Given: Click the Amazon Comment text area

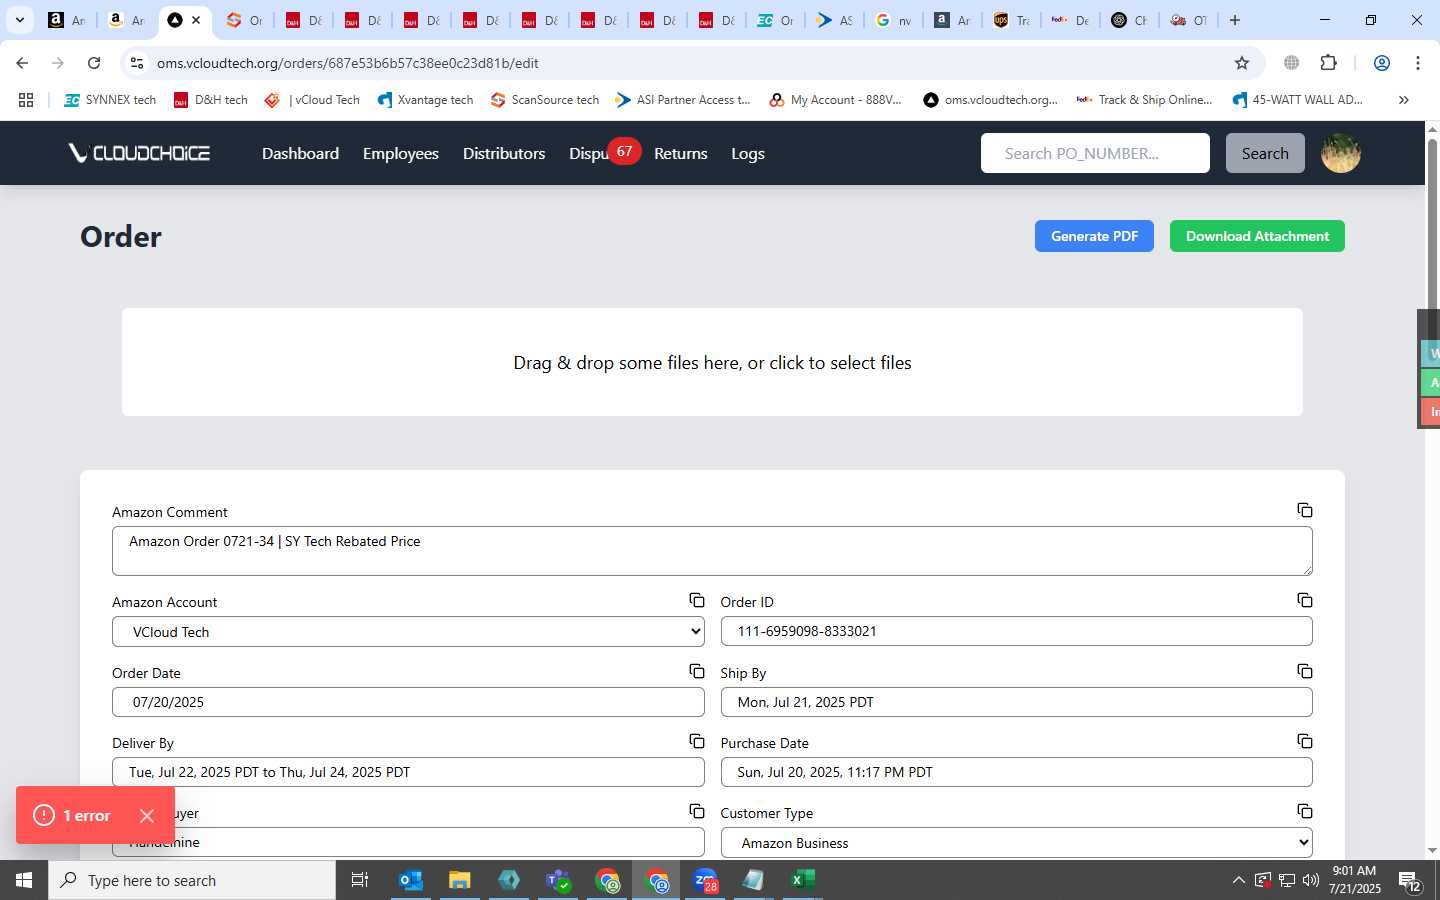Looking at the screenshot, I should [712, 551].
